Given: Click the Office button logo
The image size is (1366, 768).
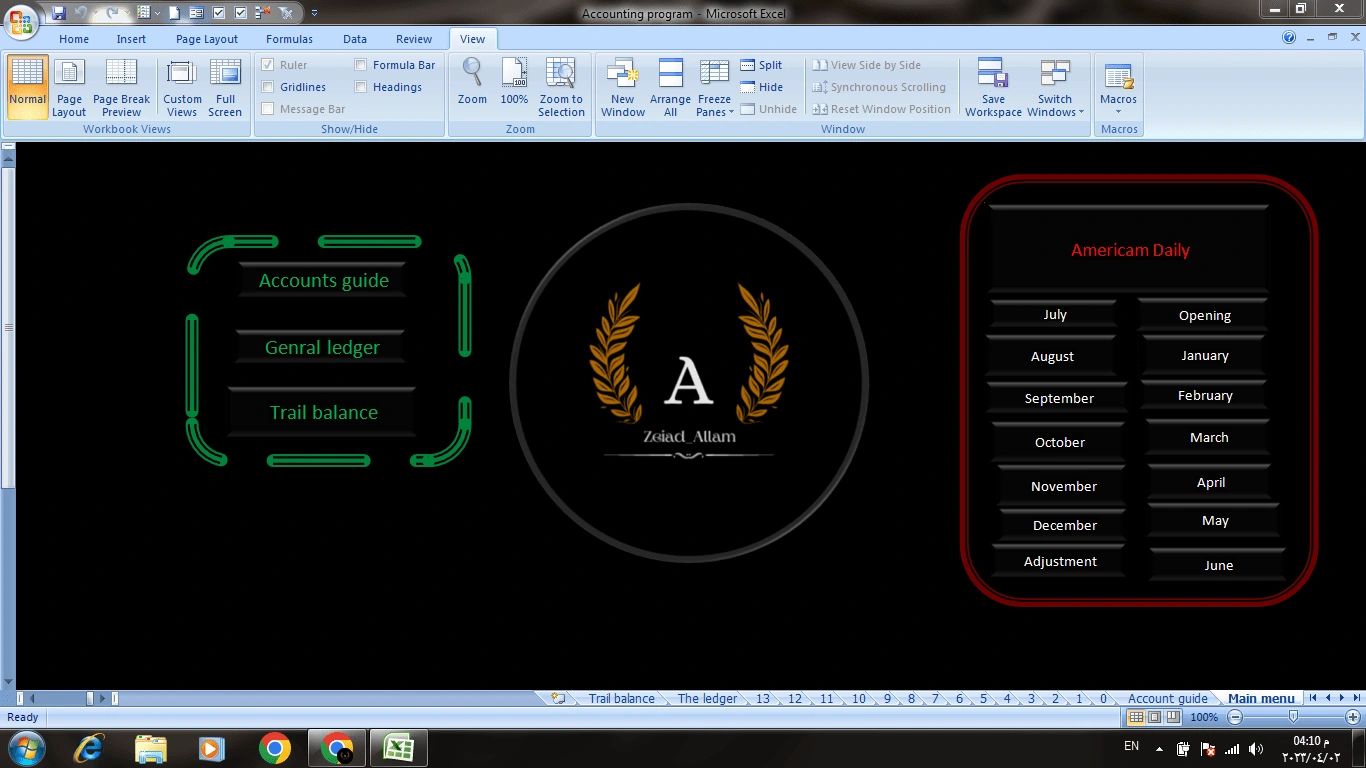Looking at the screenshot, I should click(20, 20).
